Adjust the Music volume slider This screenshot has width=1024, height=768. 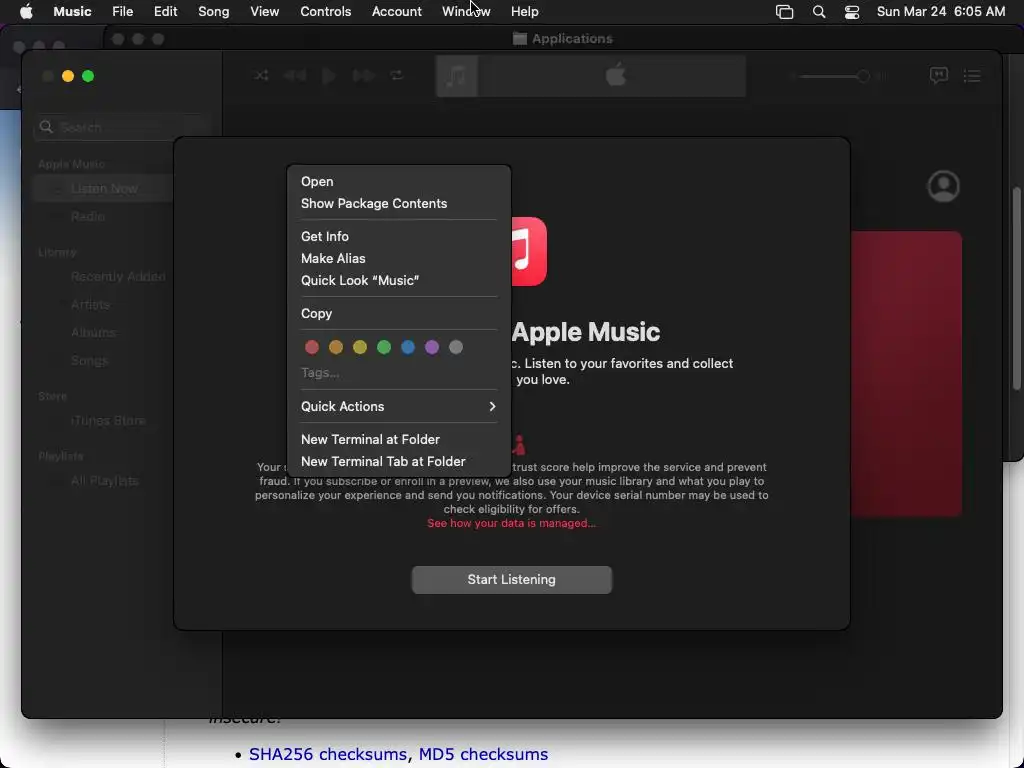(x=833, y=76)
